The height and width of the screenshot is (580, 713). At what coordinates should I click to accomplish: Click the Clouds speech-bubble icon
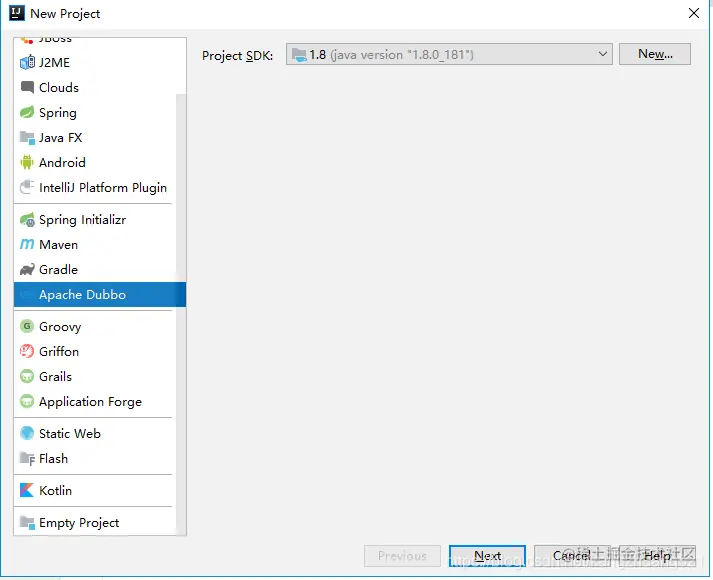(27, 87)
